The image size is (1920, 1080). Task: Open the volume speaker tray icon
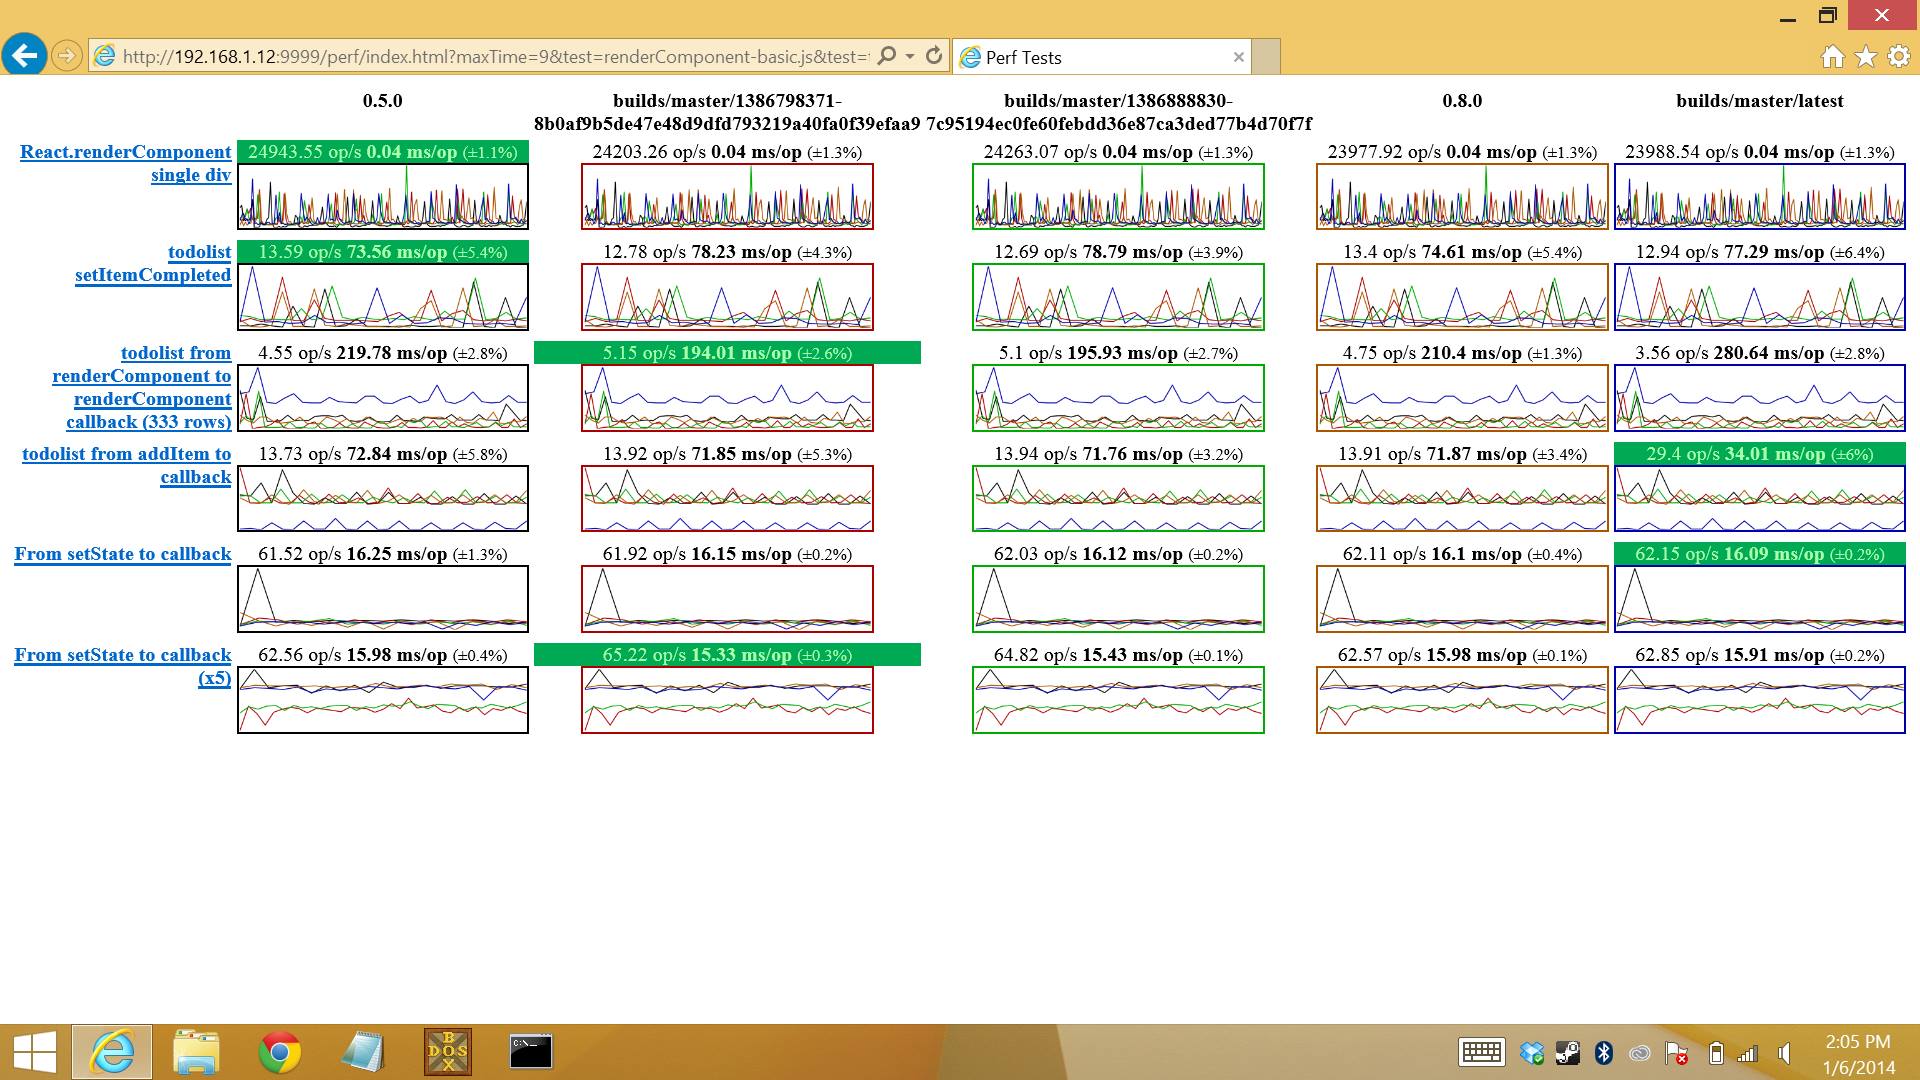point(1784,1053)
